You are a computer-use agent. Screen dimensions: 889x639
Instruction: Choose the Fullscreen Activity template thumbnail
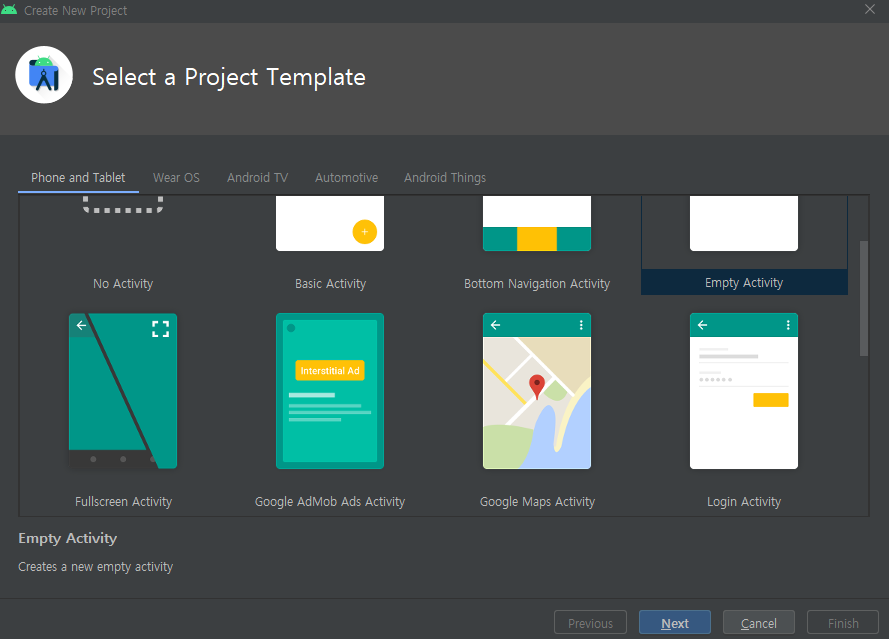click(123, 391)
